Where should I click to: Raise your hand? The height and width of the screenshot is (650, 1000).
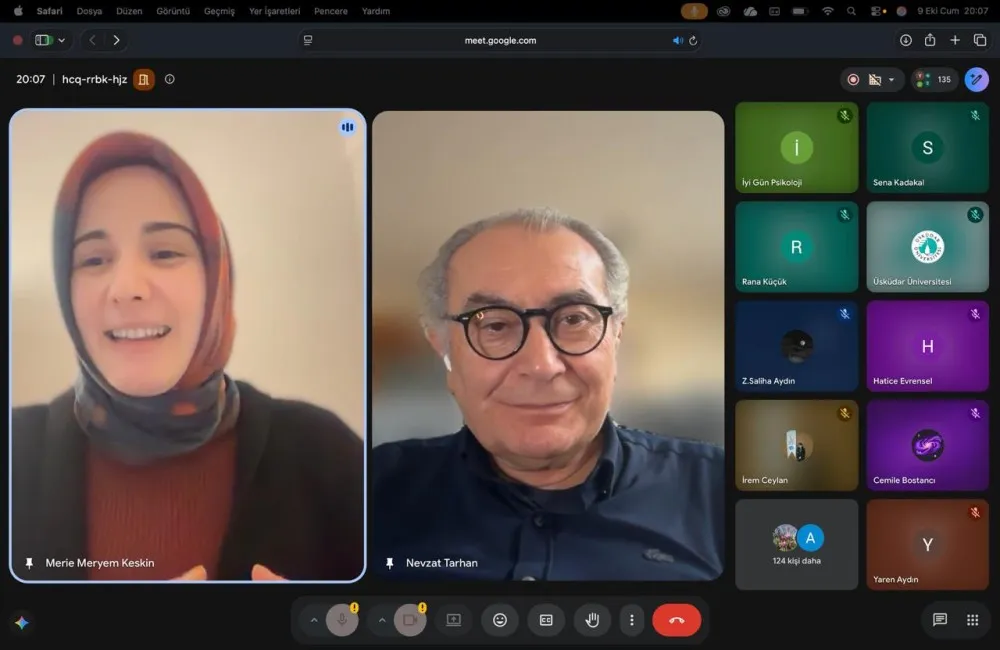[x=592, y=620]
